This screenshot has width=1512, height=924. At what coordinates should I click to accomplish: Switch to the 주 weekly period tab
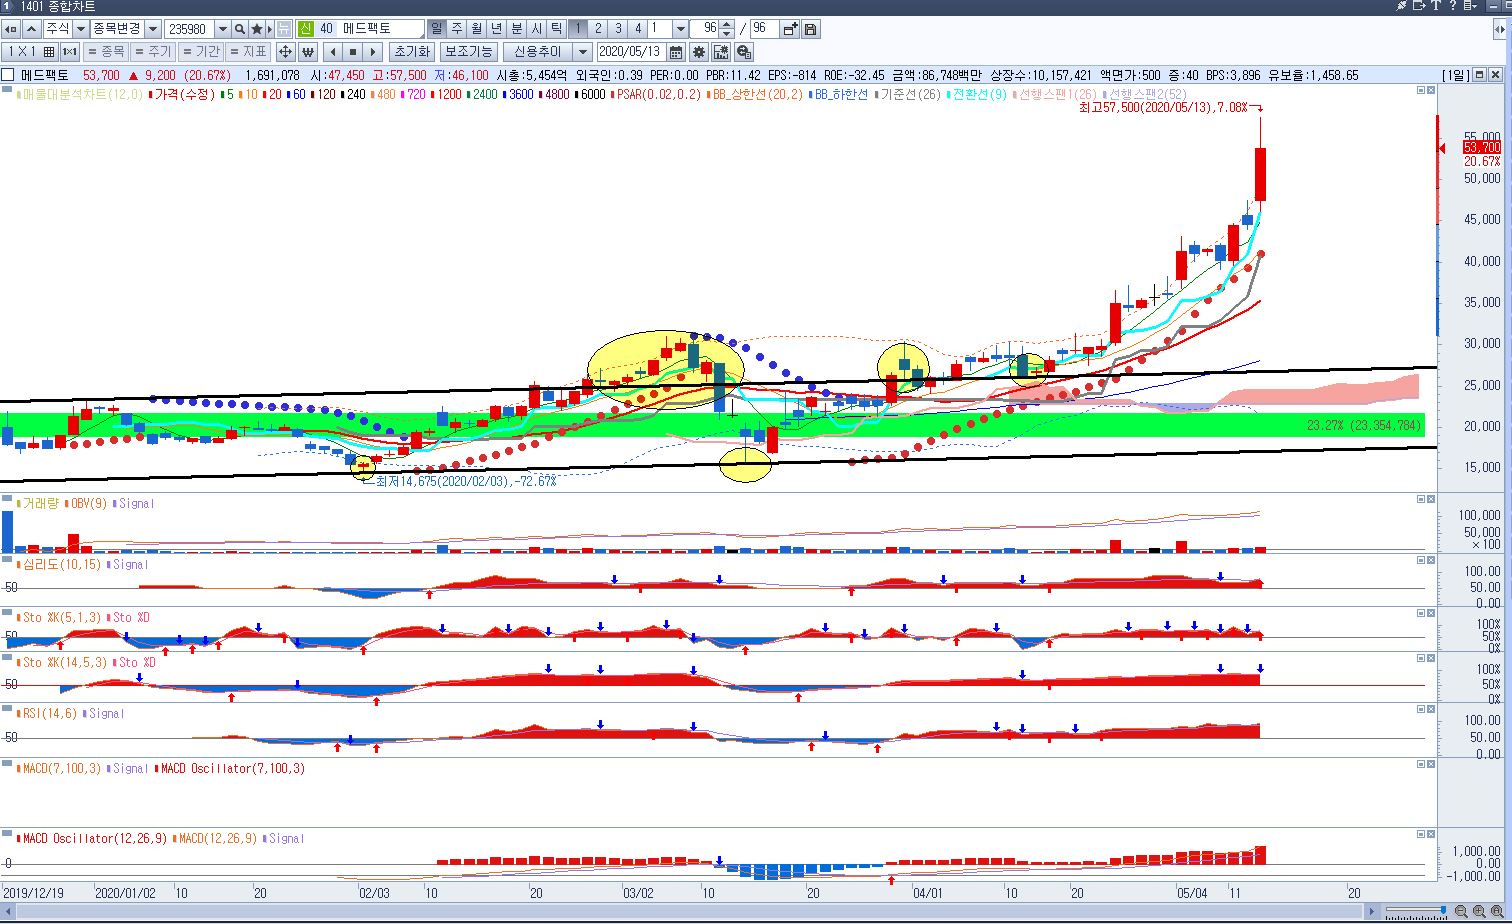coord(456,29)
